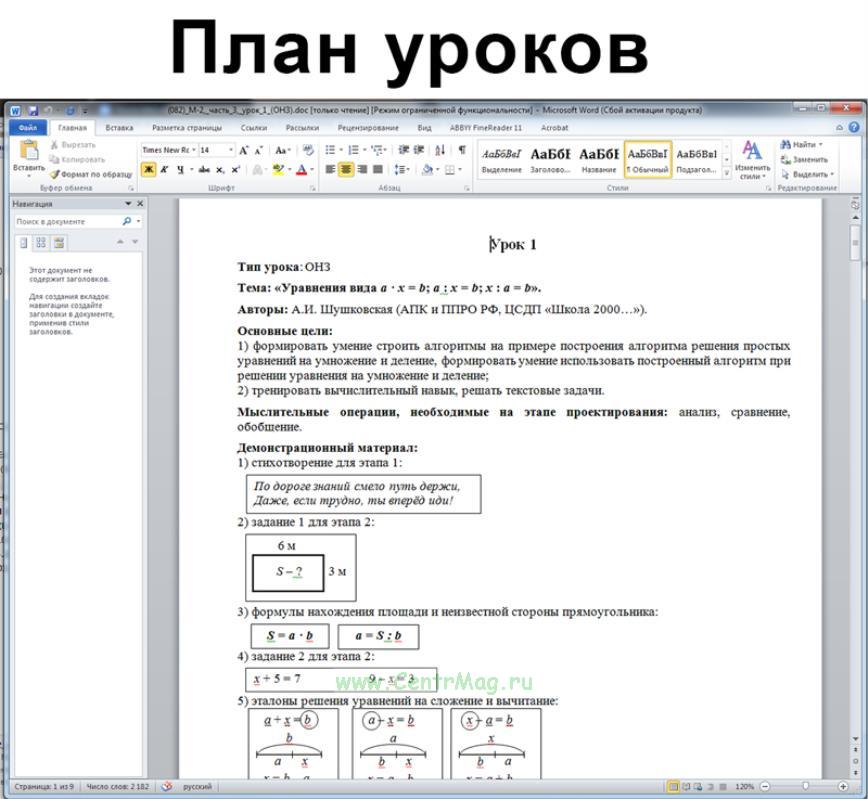Click the Print Layout view button in status bar

coord(674,786)
